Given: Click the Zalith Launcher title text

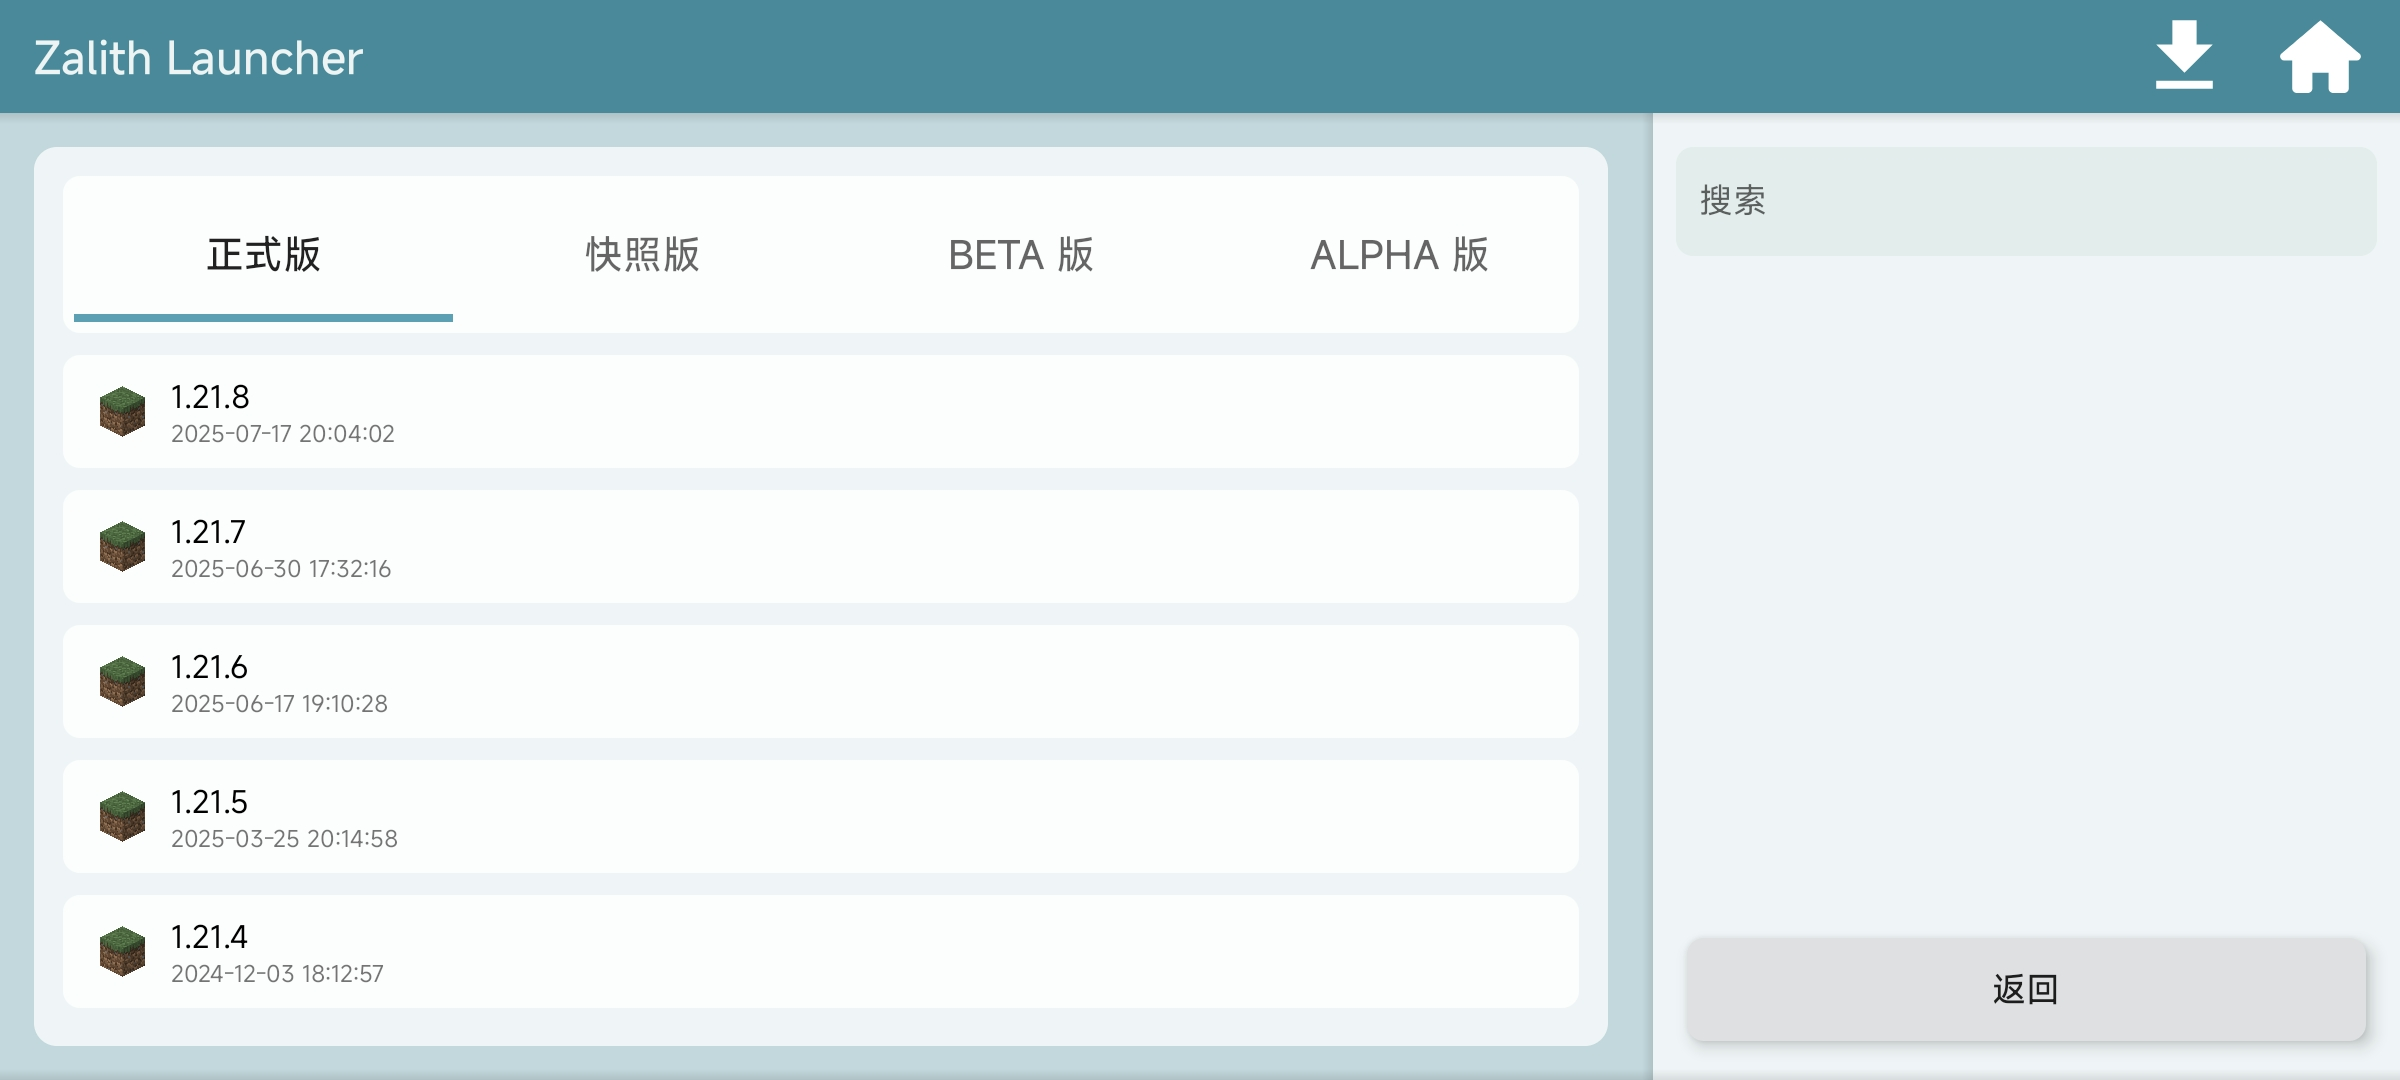Looking at the screenshot, I should [x=198, y=58].
